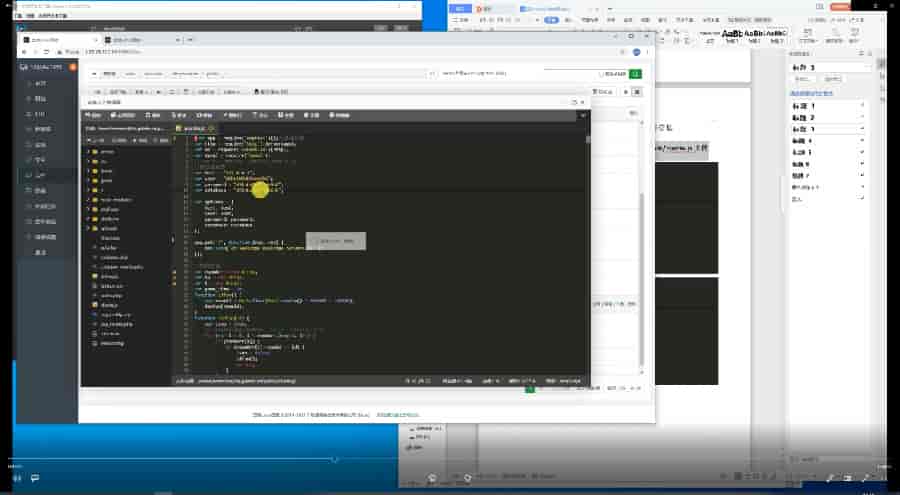
Task: Click the browser profile avatar icon
Action: 634,51
